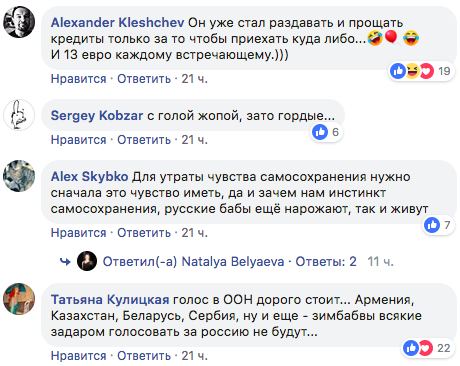This screenshot has height=366, width=460.
Task: Click the thumbs-up icon with 6 likes
Action: point(320,132)
